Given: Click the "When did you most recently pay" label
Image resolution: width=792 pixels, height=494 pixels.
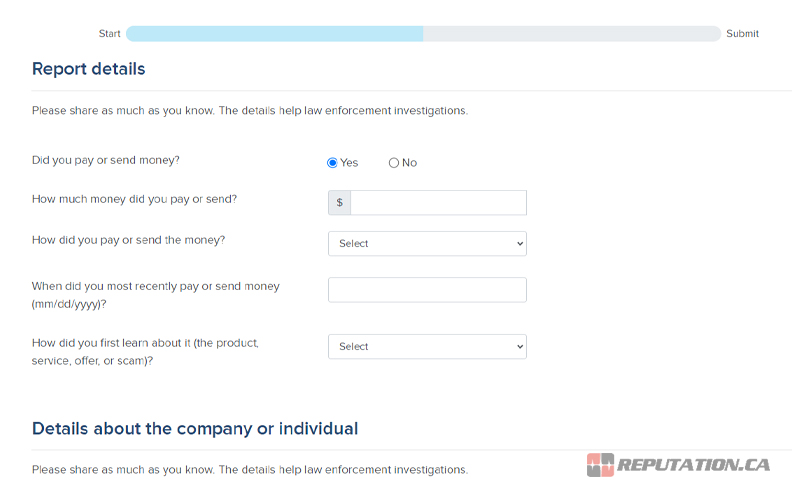Looking at the screenshot, I should 155,286.
